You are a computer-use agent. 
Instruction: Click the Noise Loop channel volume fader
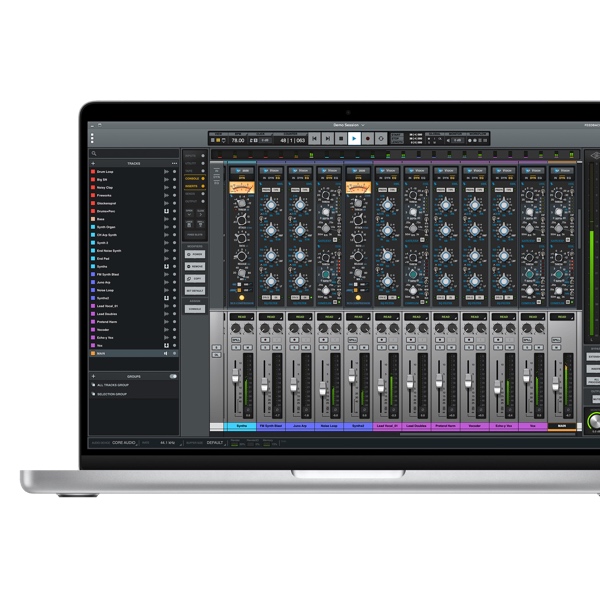click(x=323, y=389)
